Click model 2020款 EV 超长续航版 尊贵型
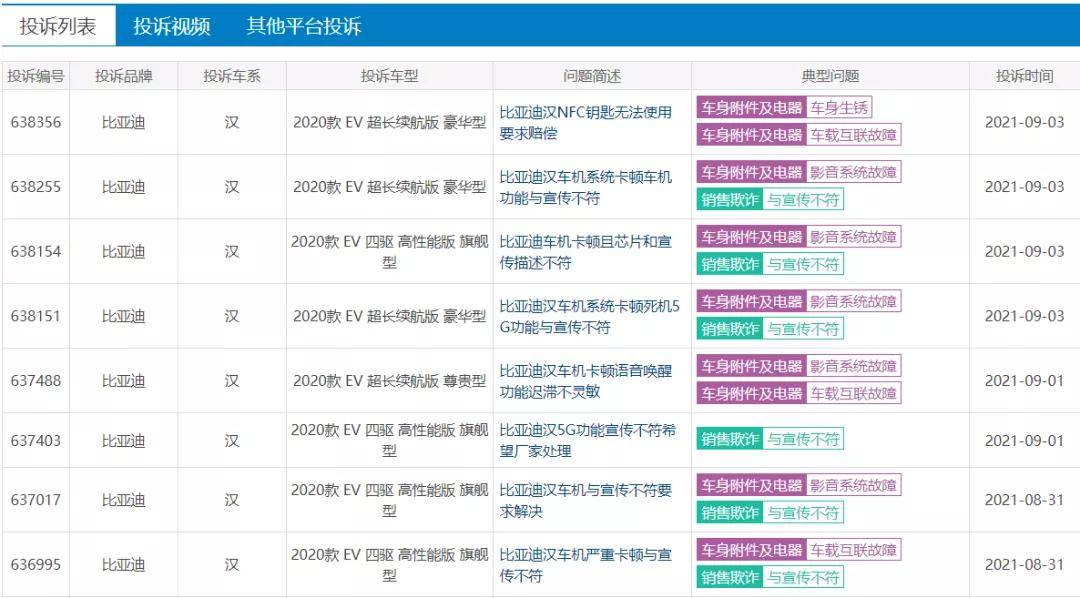Viewport: 1080px width, 598px height. [390, 381]
